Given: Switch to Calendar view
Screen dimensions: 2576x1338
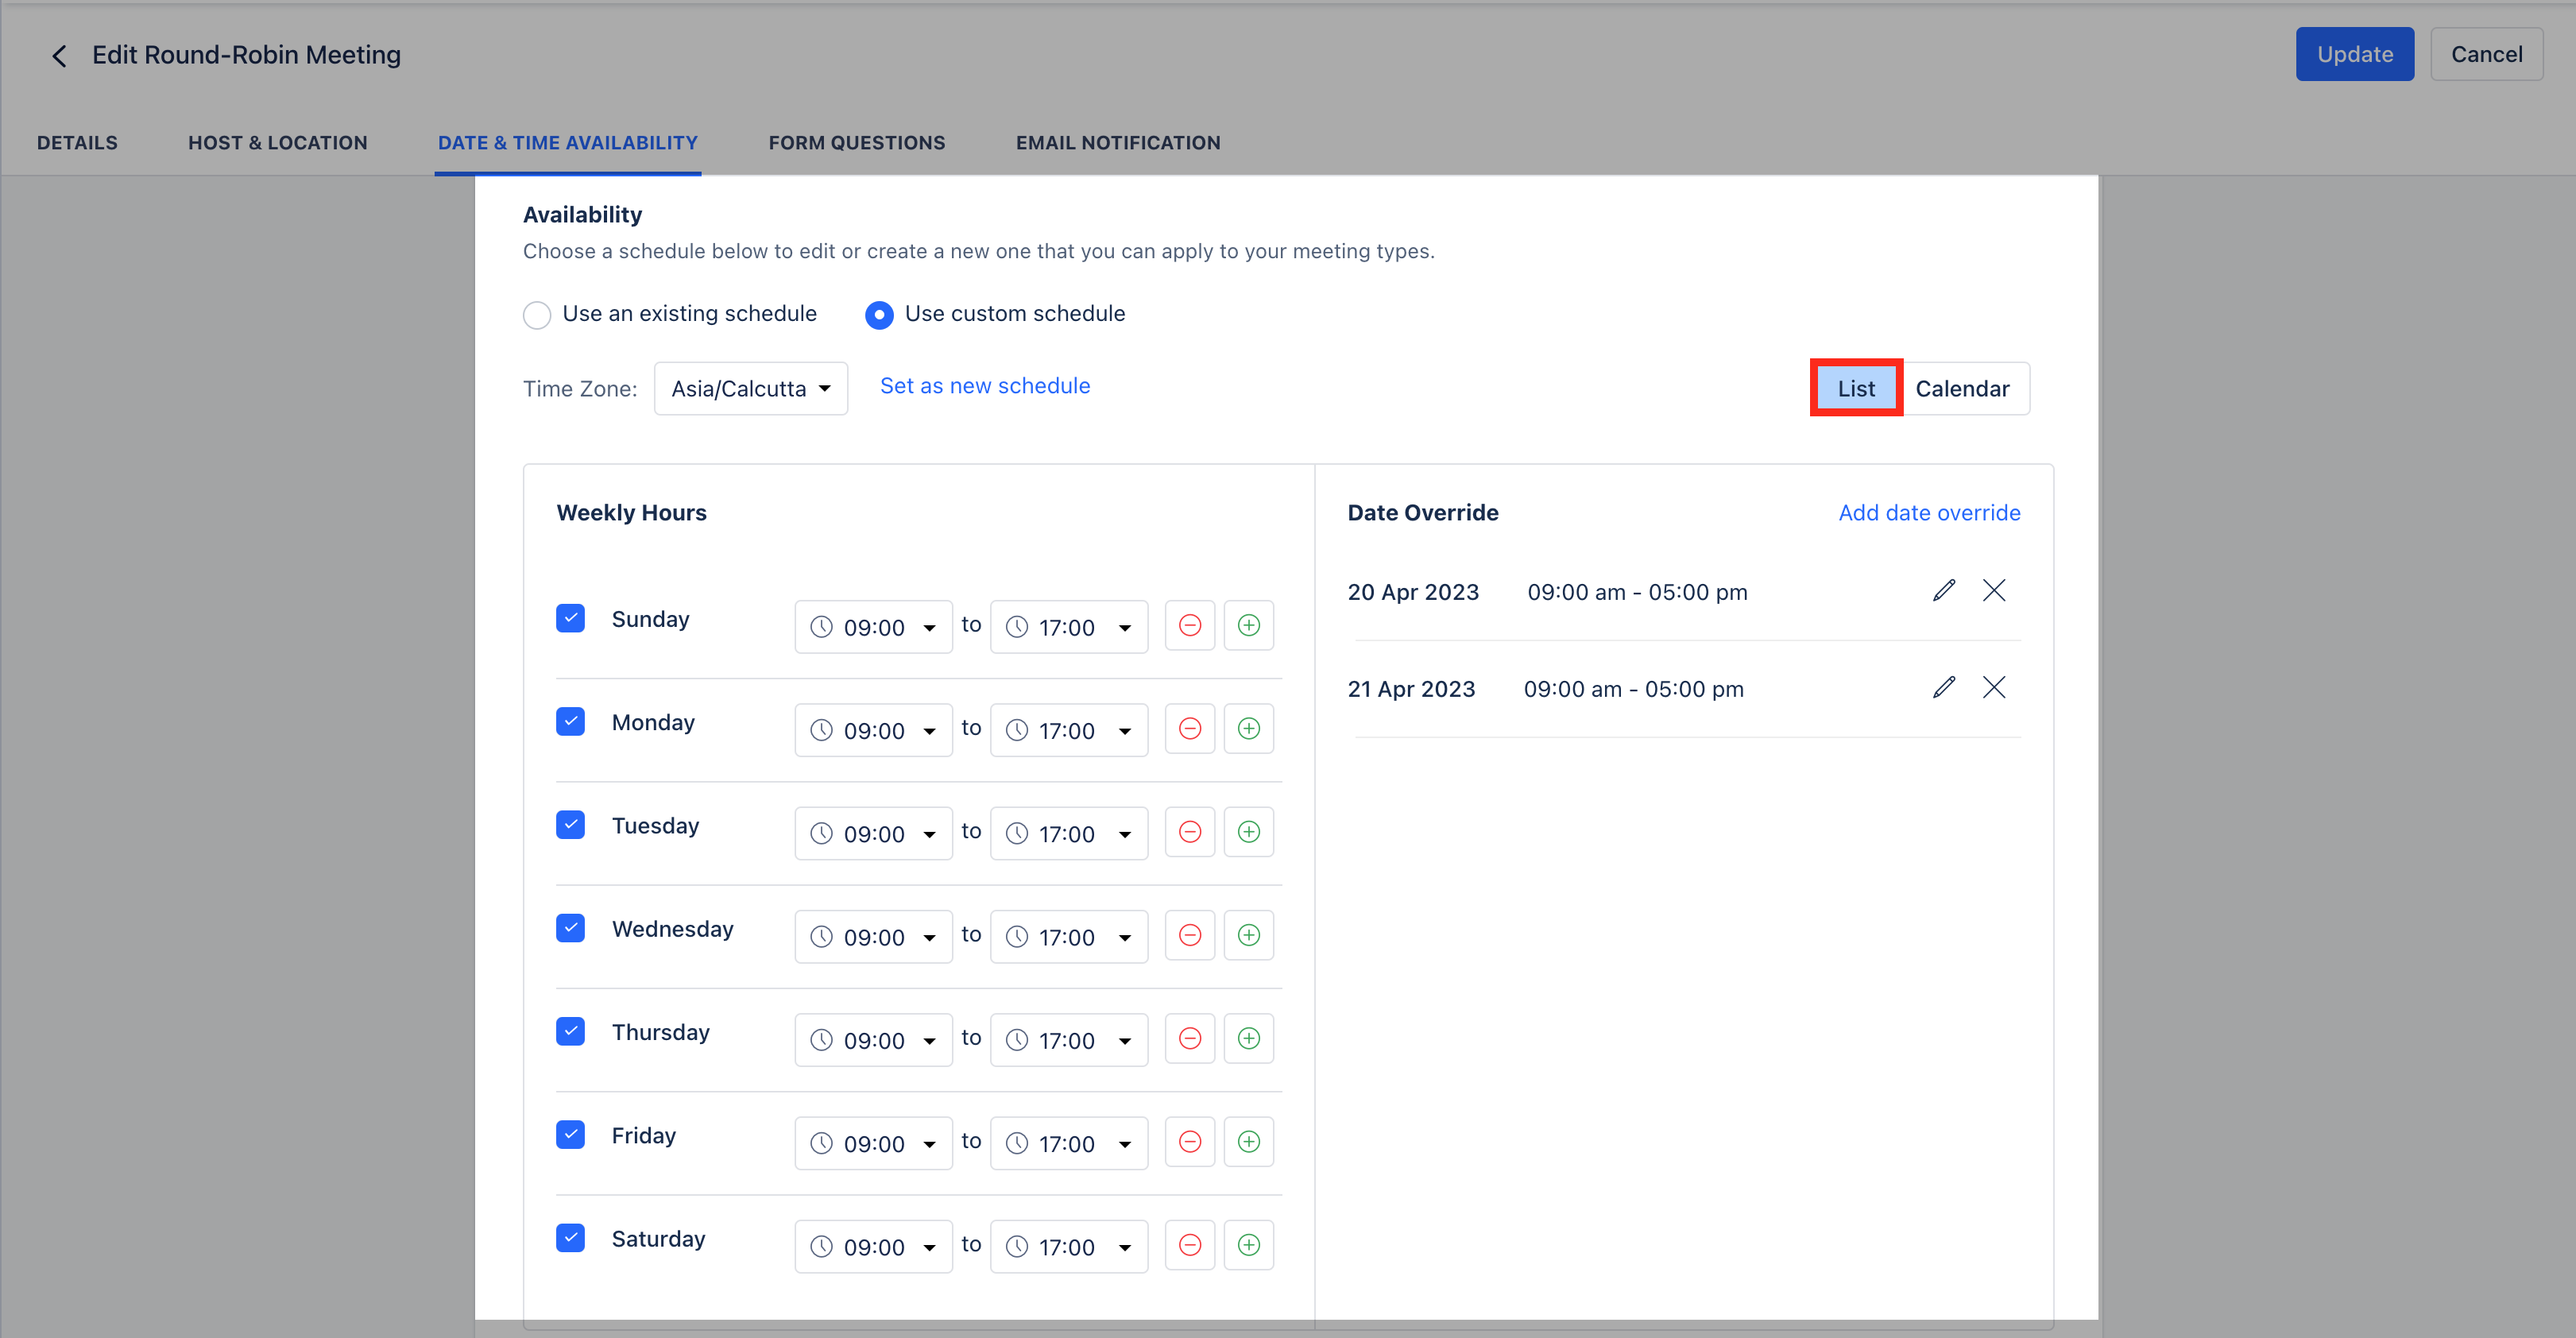Looking at the screenshot, I should (1961, 389).
